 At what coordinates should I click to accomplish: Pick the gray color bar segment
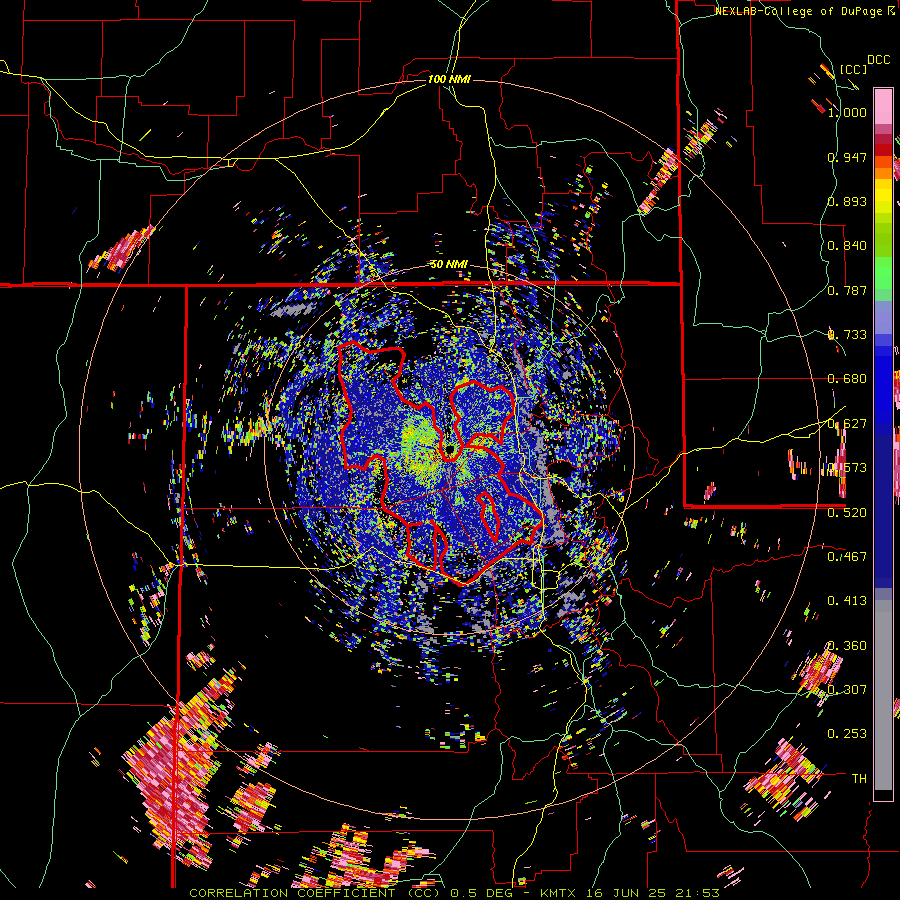tap(883, 695)
